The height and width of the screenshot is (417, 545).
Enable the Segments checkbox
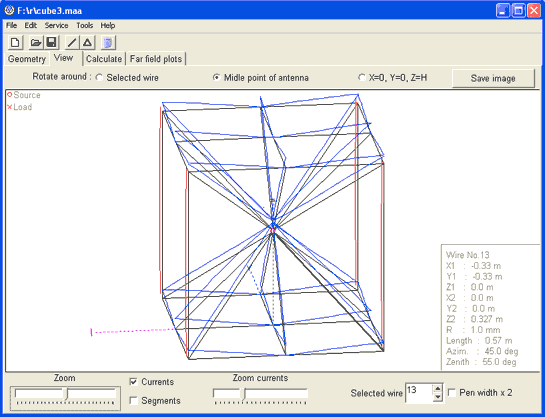(x=133, y=401)
